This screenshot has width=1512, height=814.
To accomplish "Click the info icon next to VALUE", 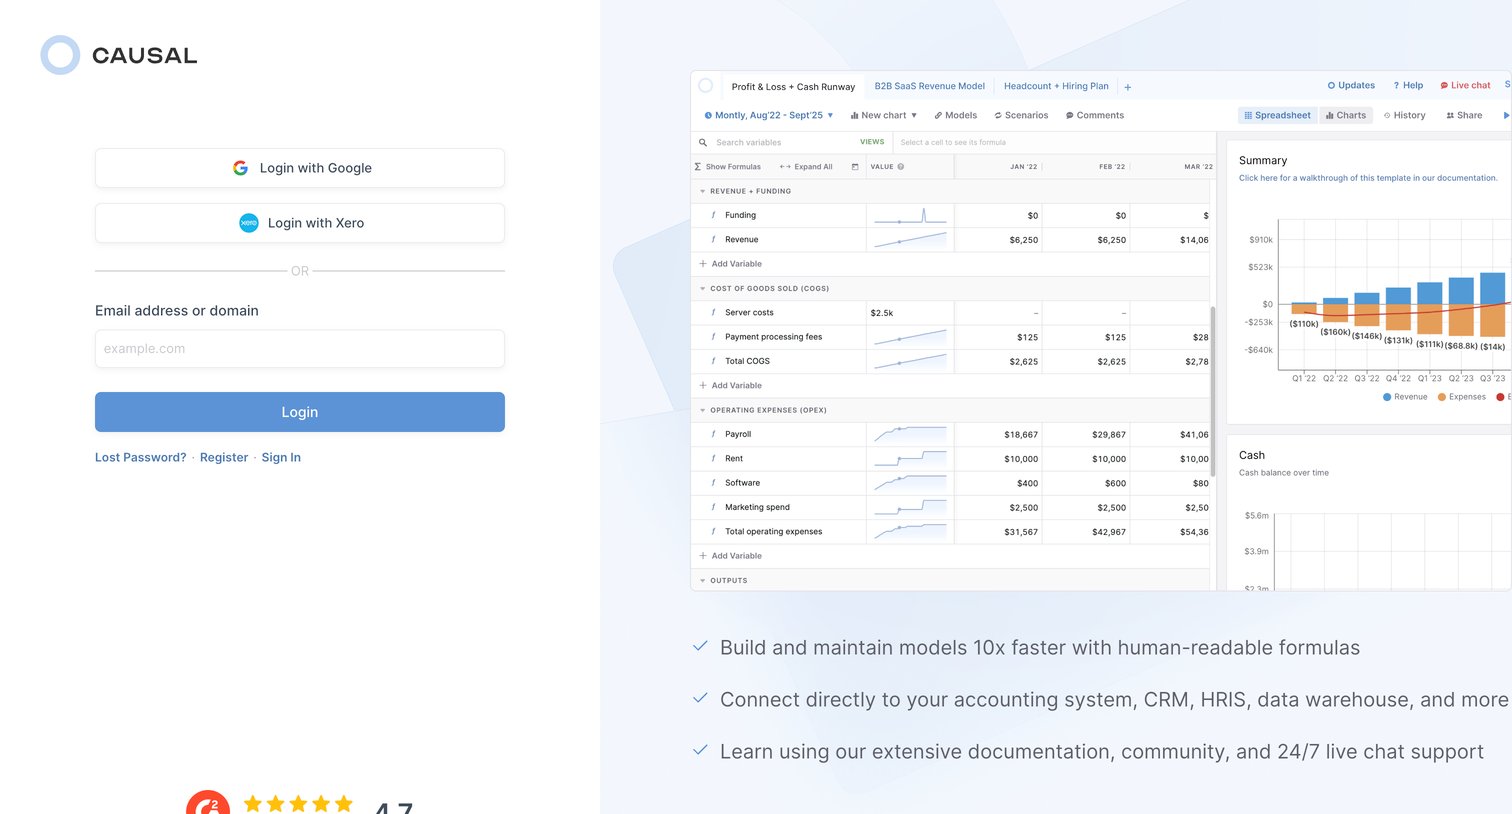I will tap(901, 167).
